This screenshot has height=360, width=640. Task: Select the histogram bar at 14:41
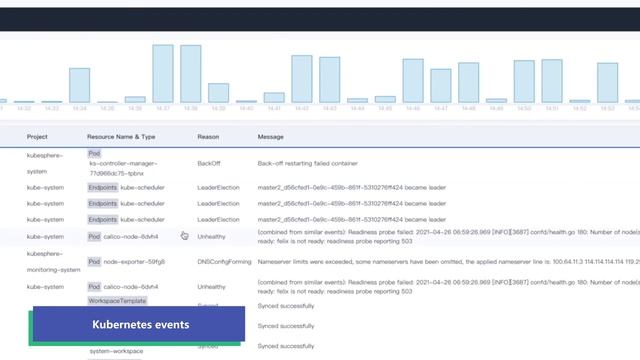[274, 98]
